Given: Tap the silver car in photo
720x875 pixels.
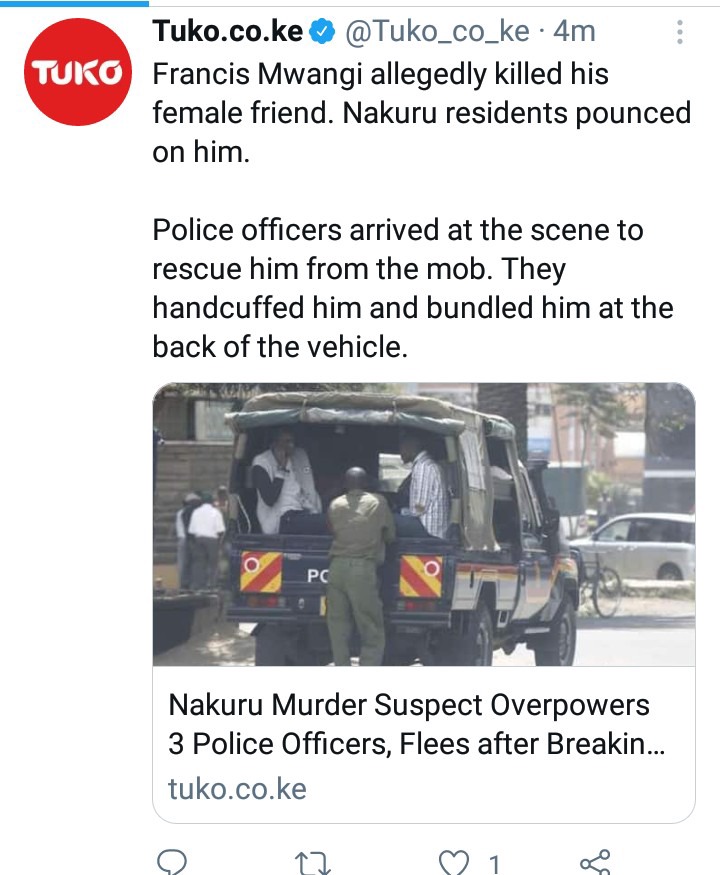Looking at the screenshot, I should [x=633, y=547].
